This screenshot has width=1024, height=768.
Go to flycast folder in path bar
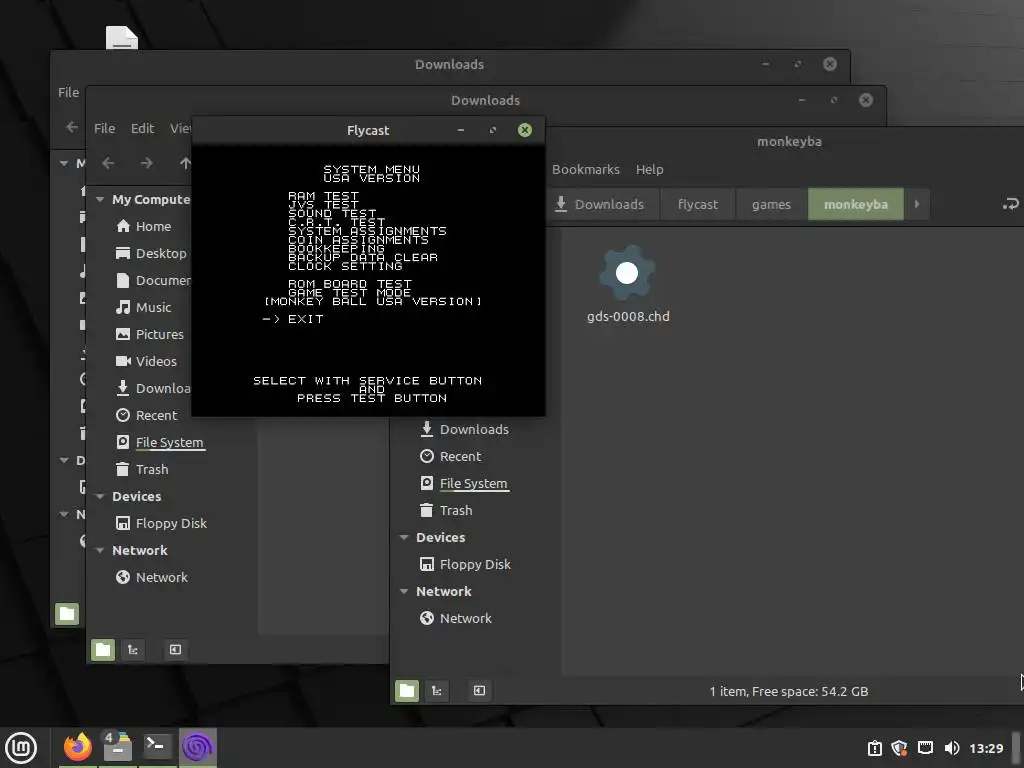pos(697,204)
